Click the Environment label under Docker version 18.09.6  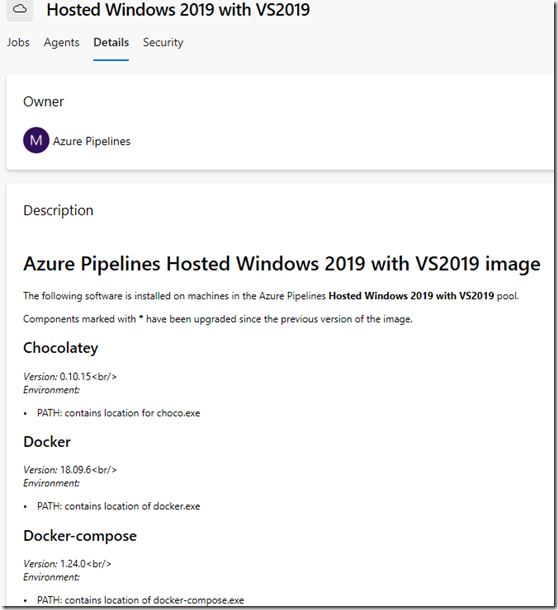pyautogui.click(x=51, y=483)
